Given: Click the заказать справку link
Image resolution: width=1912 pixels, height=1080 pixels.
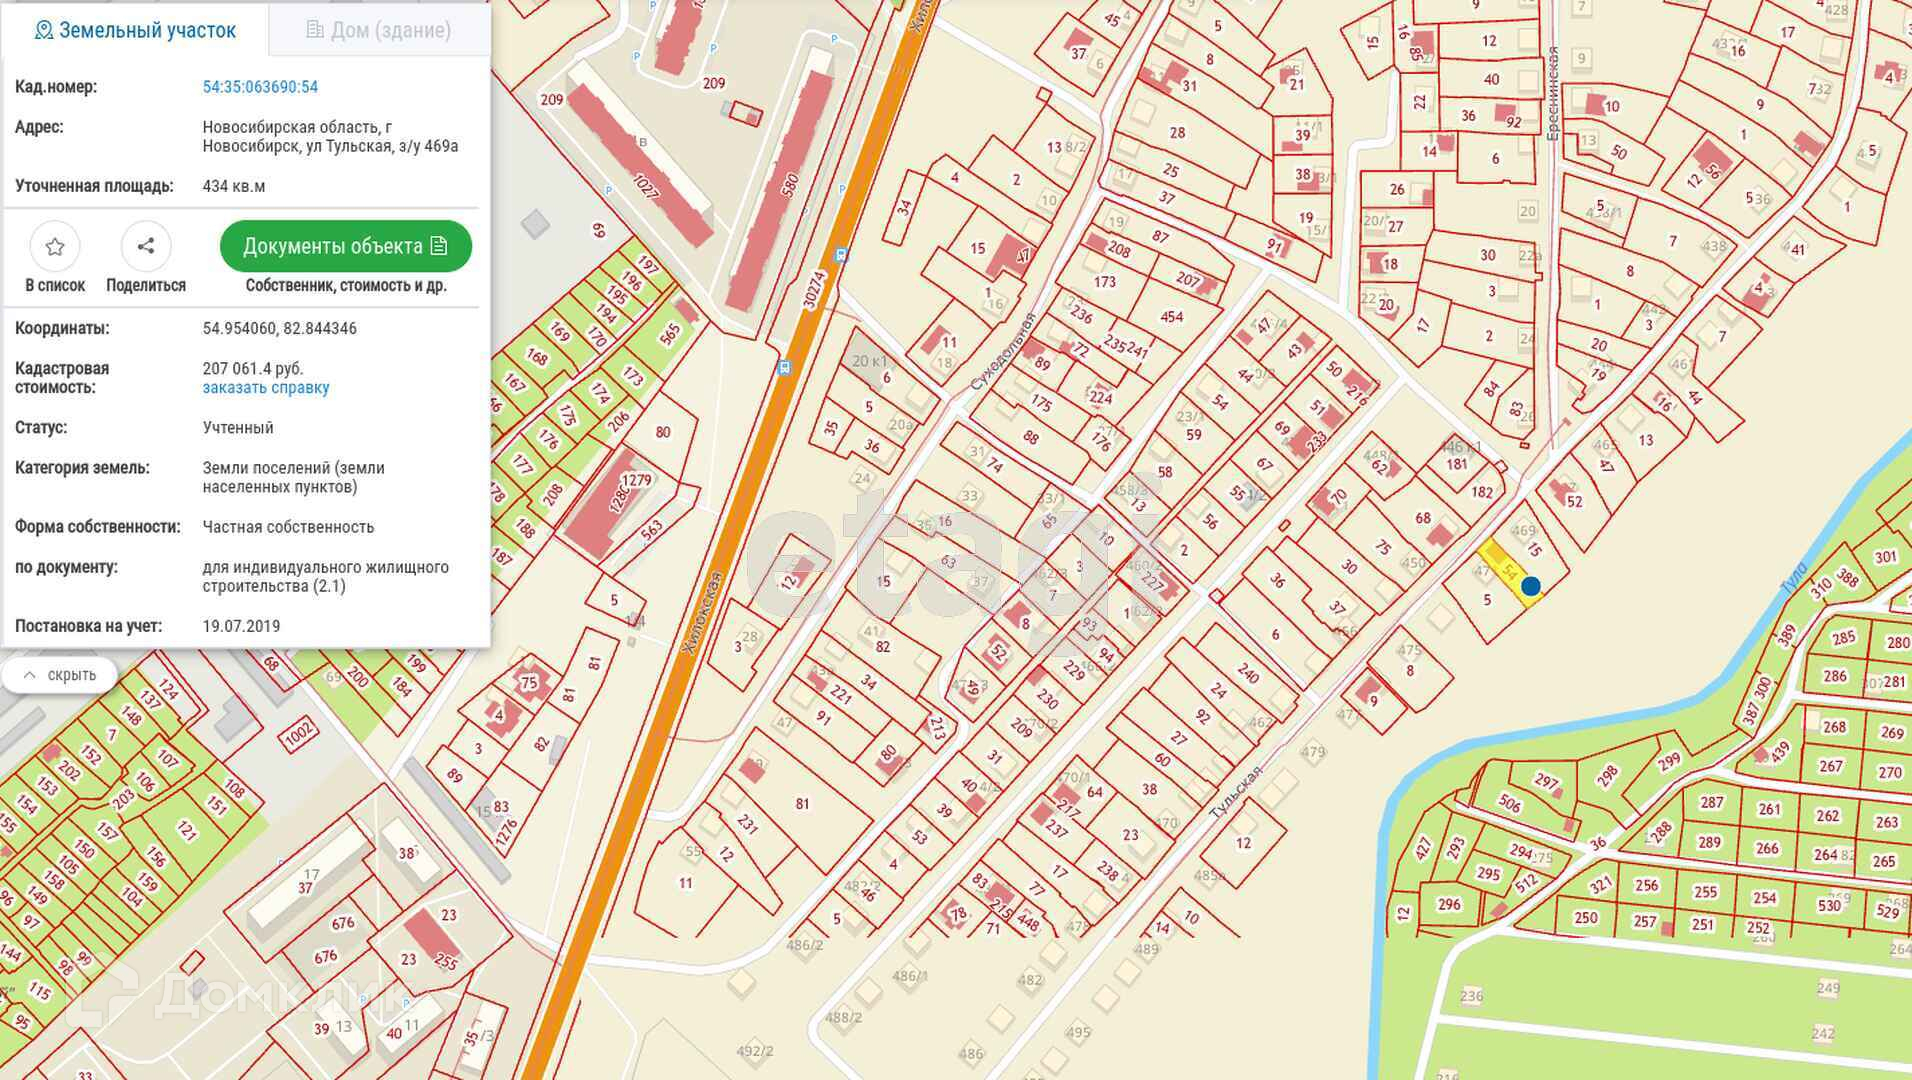Looking at the screenshot, I should pos(266,387).
